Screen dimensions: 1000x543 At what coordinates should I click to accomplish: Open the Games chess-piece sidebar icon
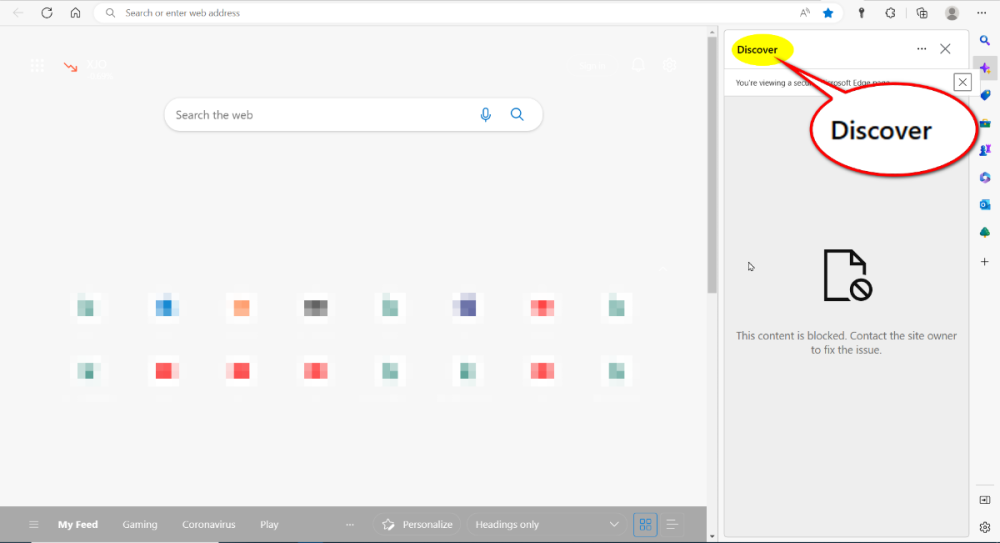[985, 150]
